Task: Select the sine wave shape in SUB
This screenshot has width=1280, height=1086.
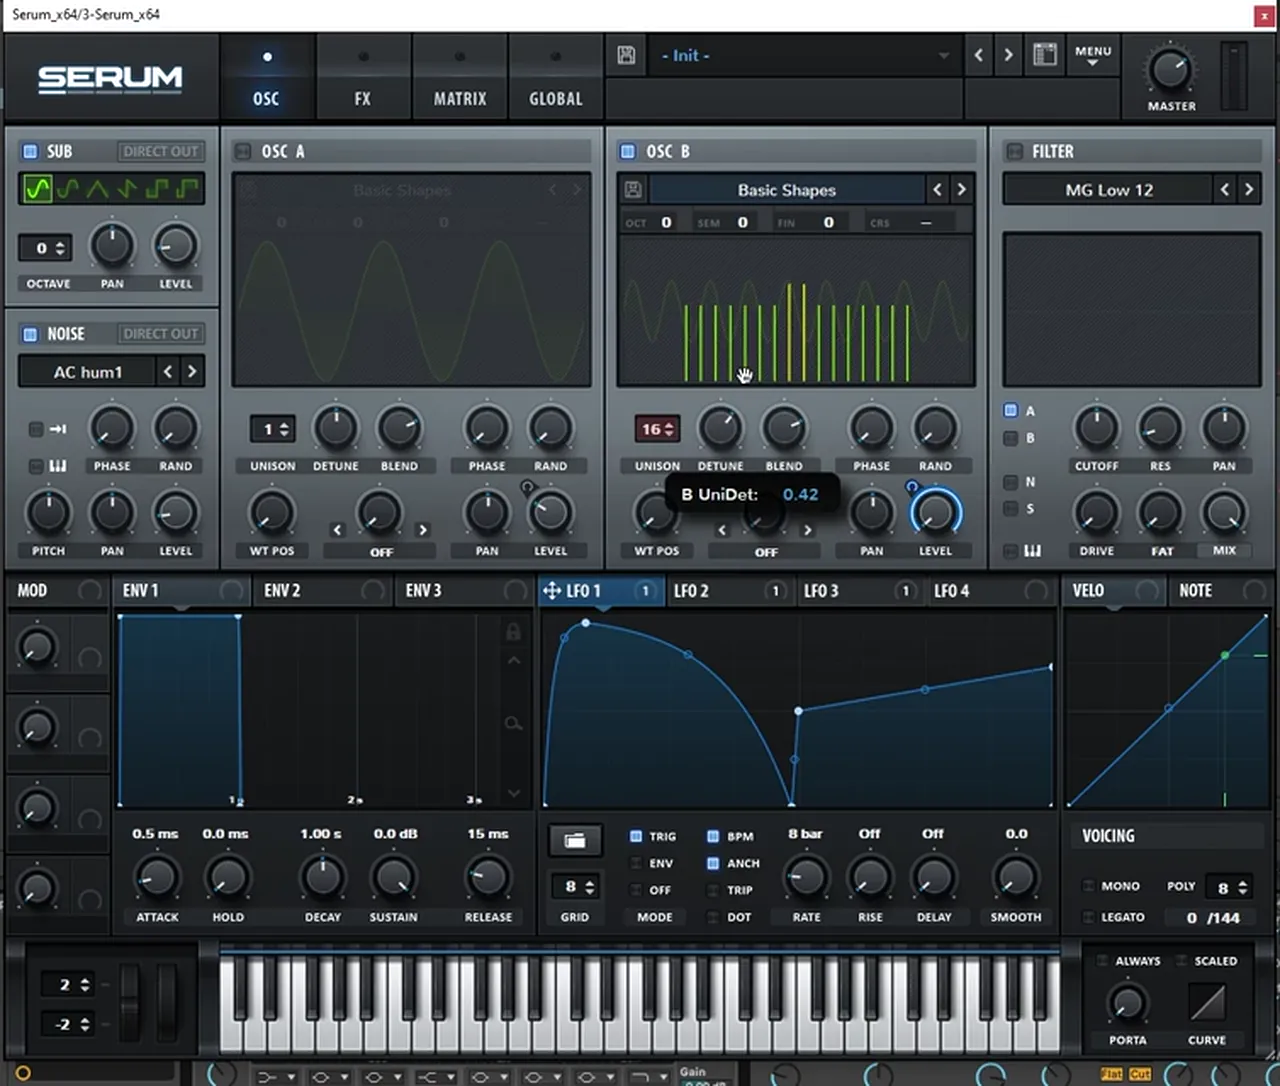Action: coord(38,188)
